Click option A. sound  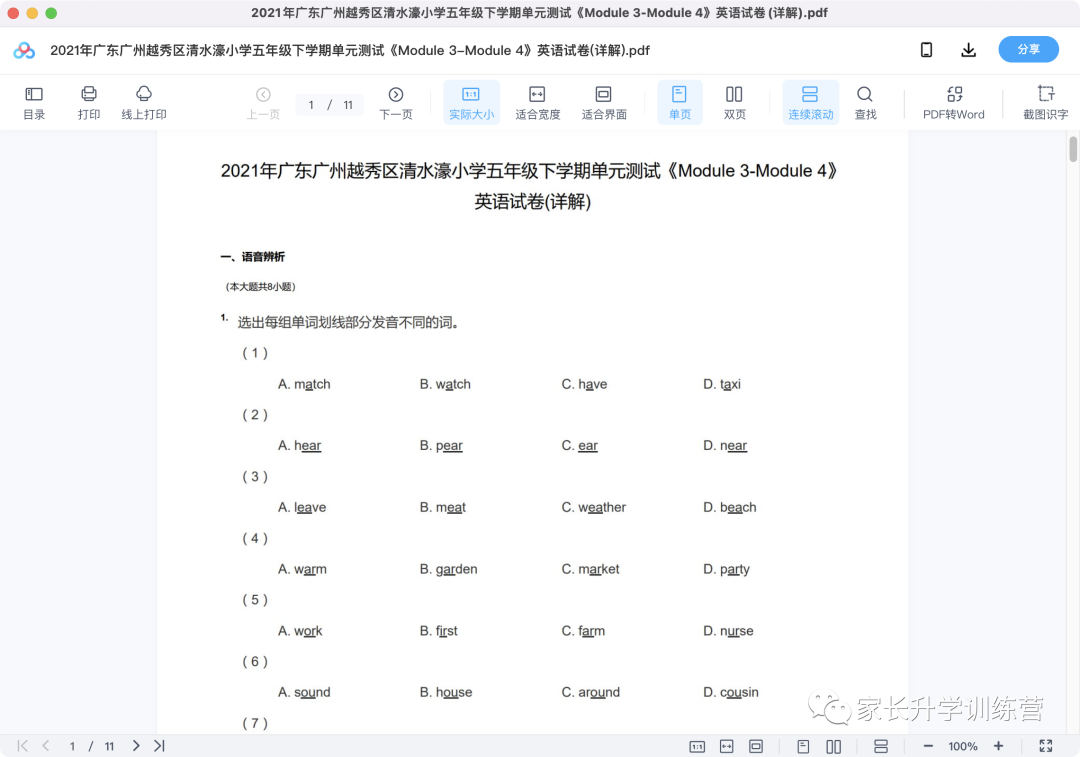[x=304, y=692]
